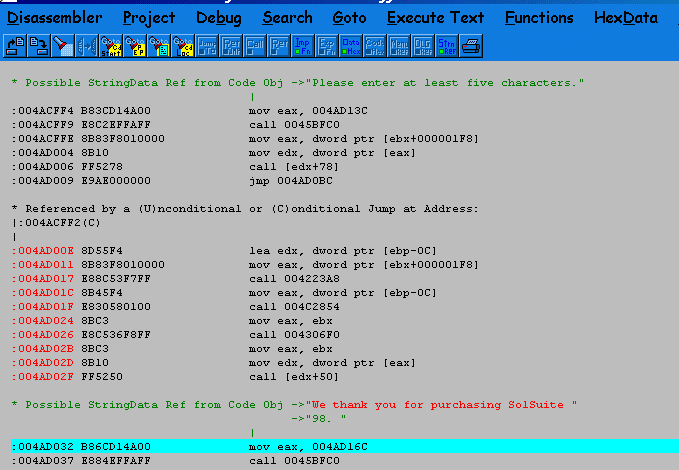Click the Goto Code Location icon
679x470 pixels.
tap(182, 45)
